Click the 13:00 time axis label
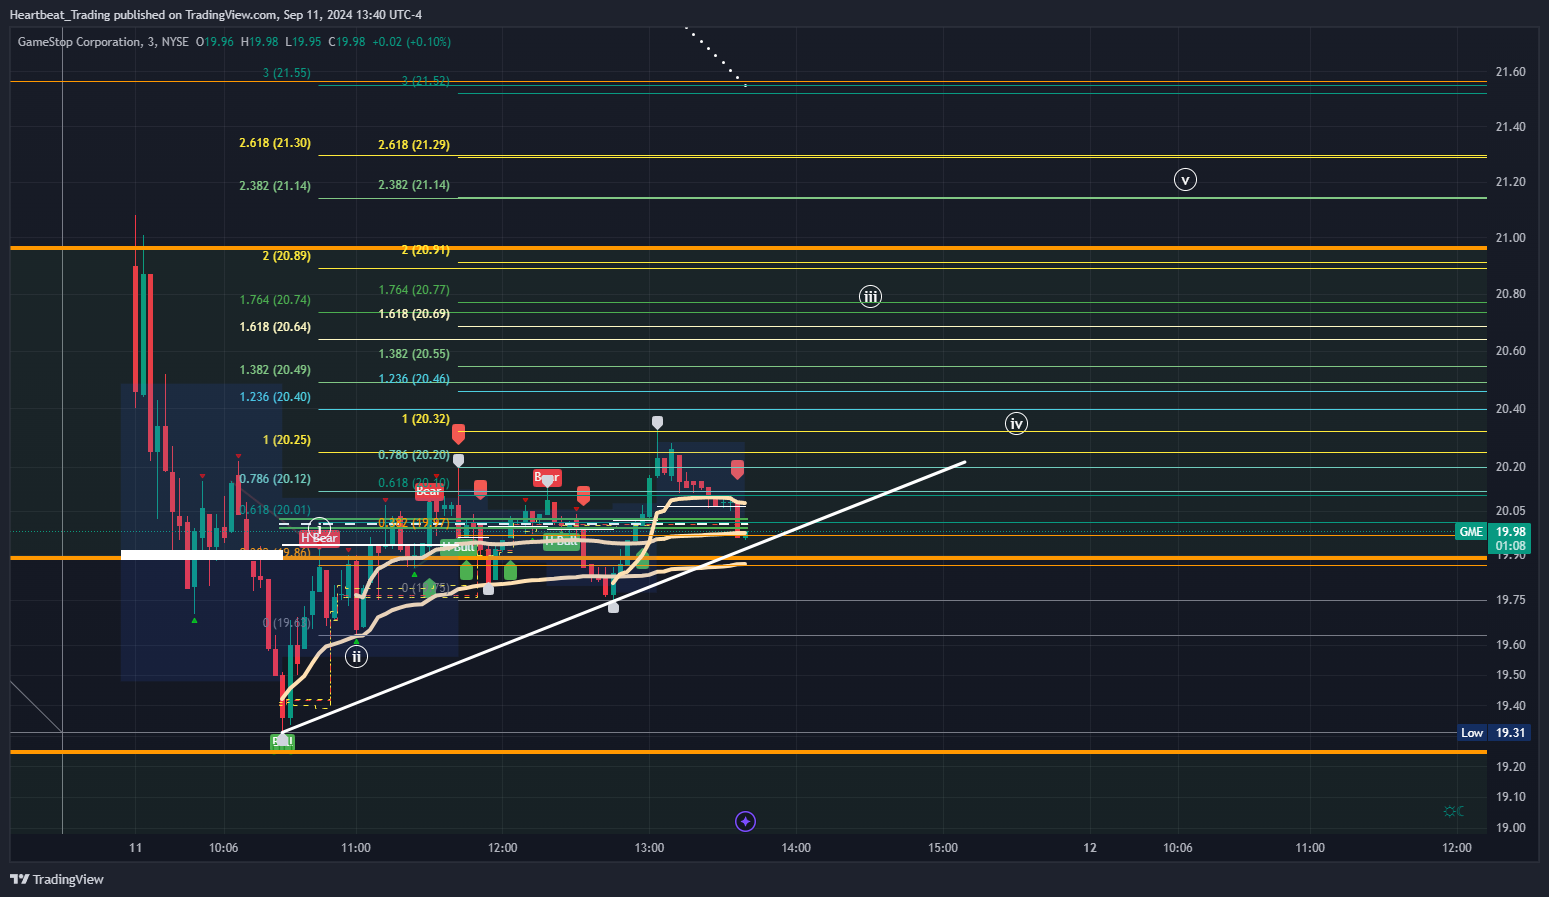 649,848
